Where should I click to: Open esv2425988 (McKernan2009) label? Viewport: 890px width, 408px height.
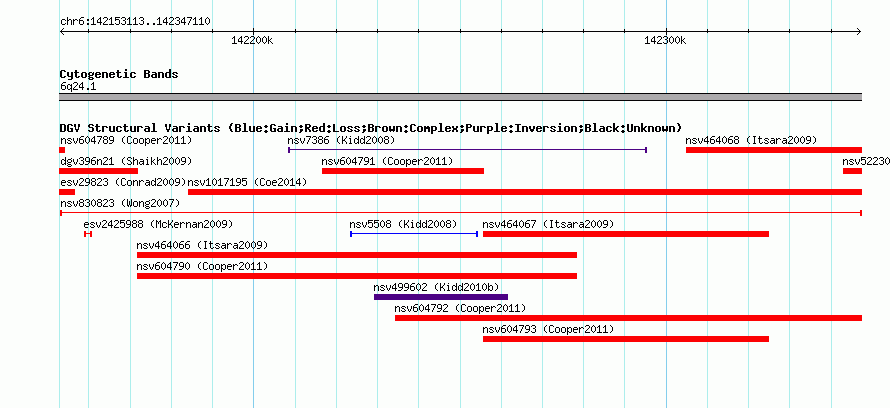(158, 224)
